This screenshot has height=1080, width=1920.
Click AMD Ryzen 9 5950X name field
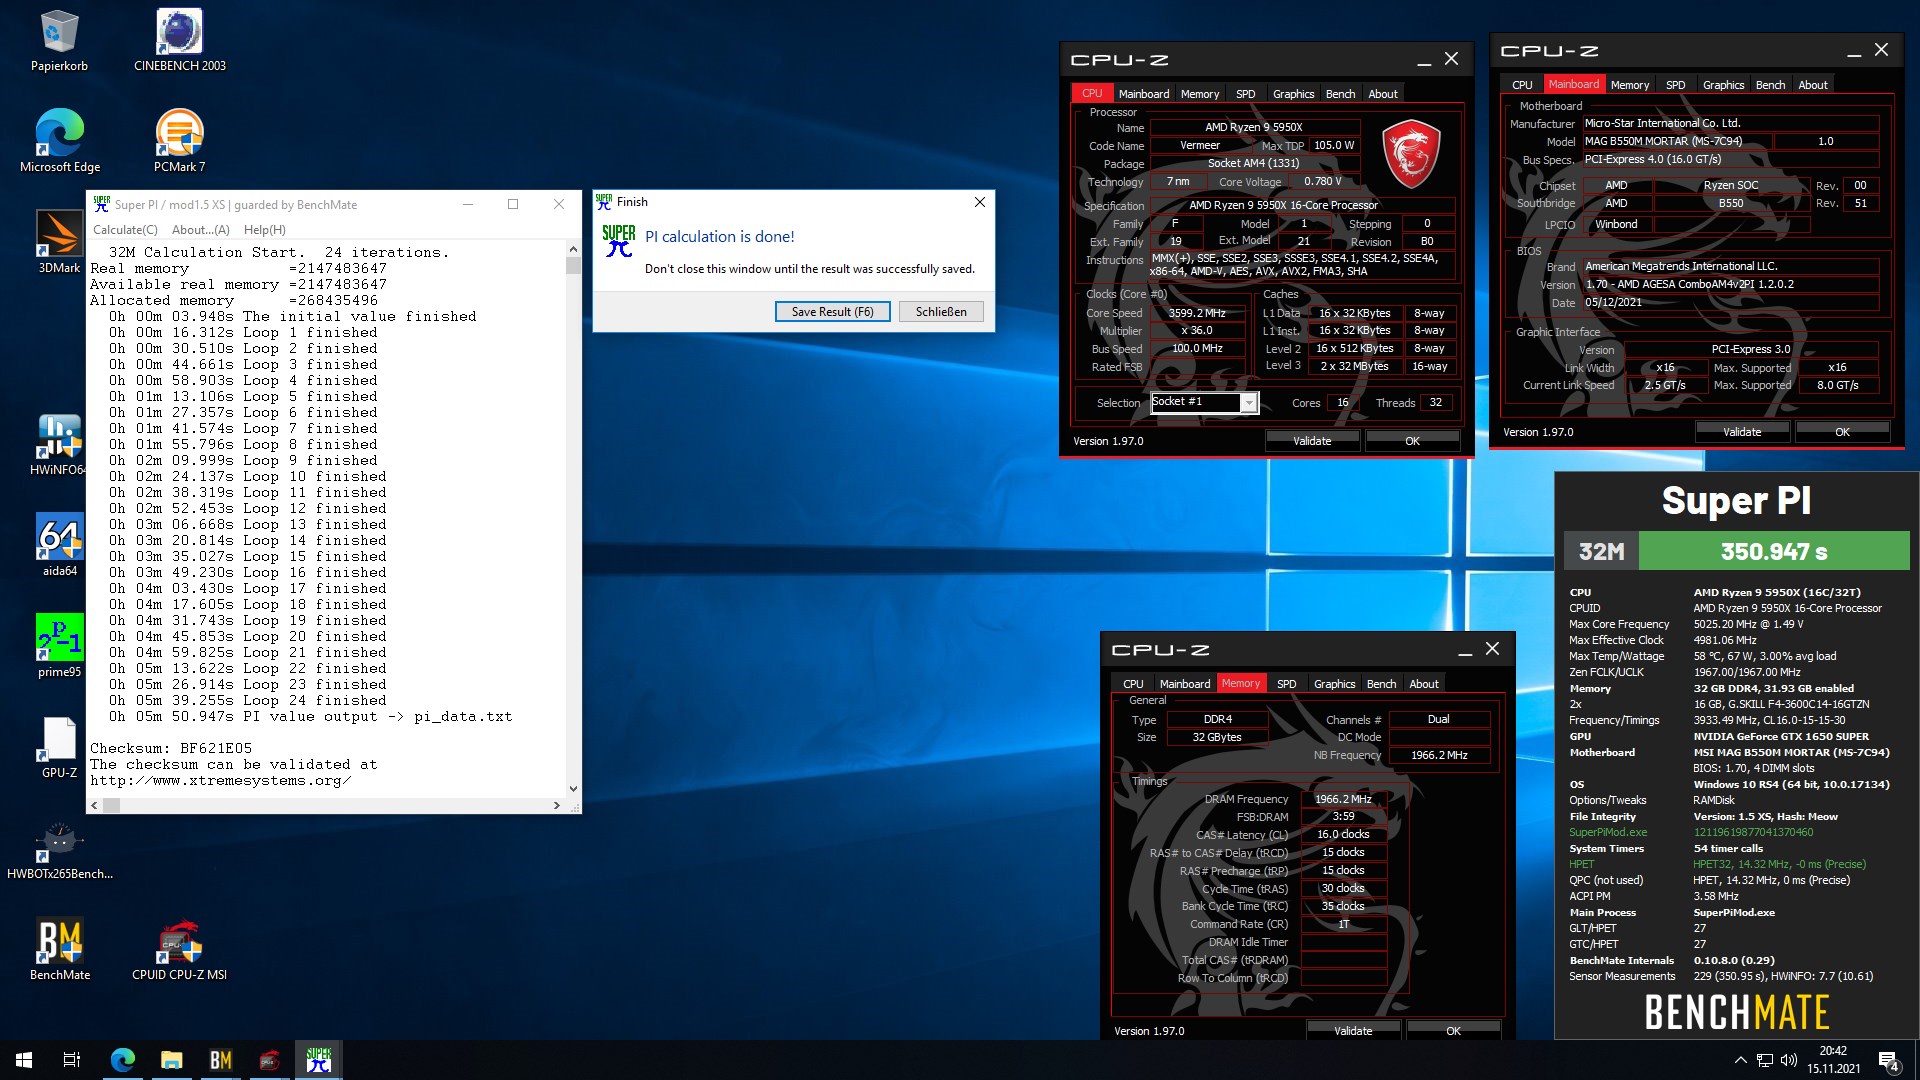(1254, 127)
